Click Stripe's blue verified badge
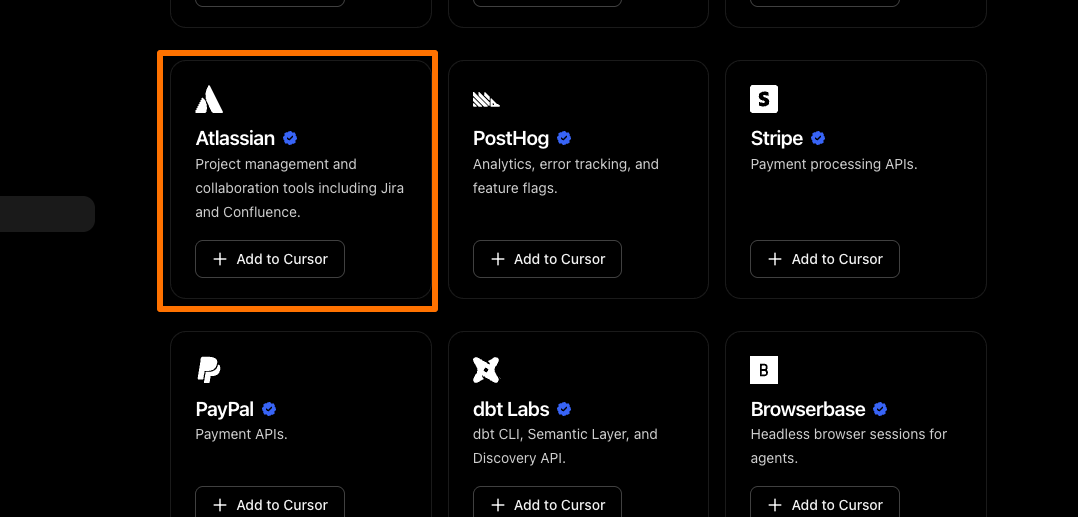Screen dimensions: 1078x517 point(817,138)
